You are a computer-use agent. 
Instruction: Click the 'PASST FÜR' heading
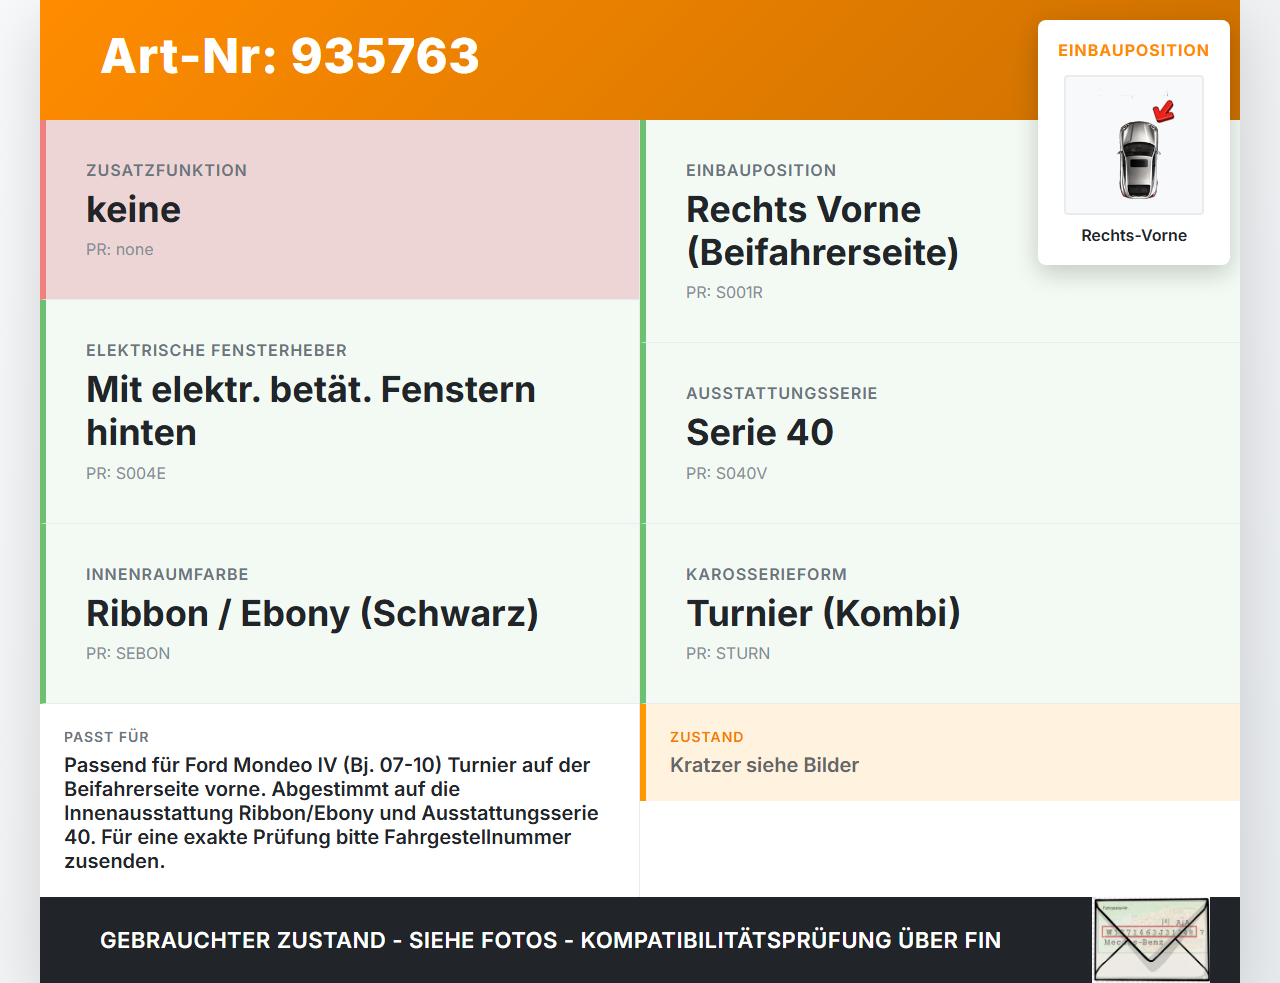[107, 738]
